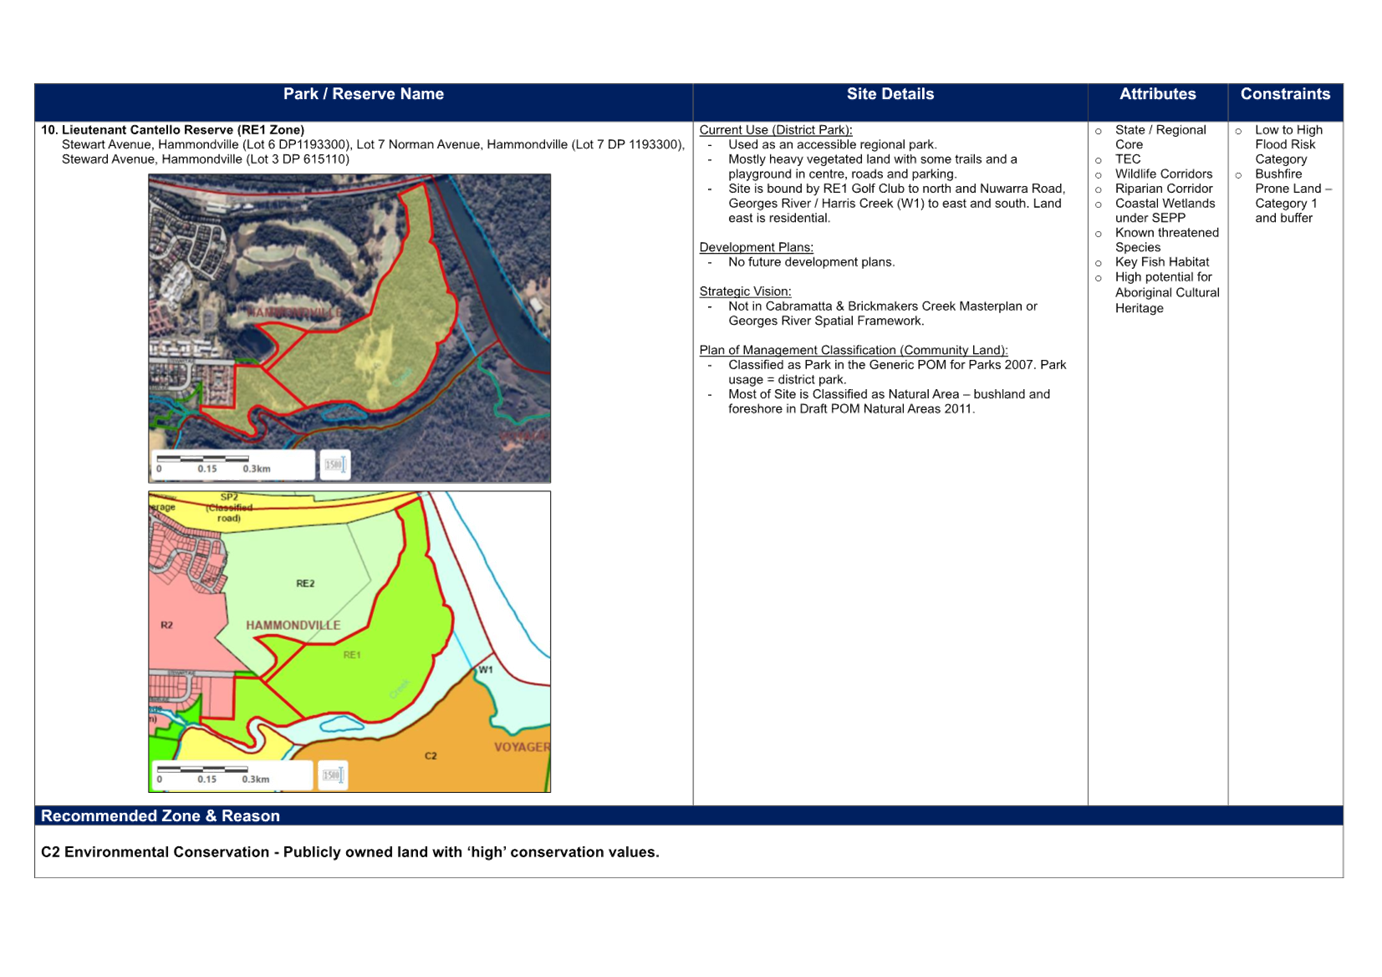The width and height of the screenshot is (1382, 977).
Task: Select 'Used as an accessible regional park.' bullet
Action: tap(832, 145)
